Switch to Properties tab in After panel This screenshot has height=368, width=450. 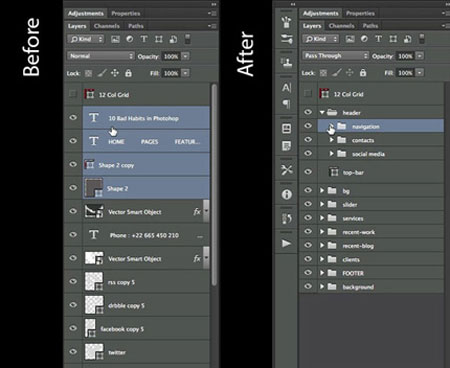click(x=360, y=13)
